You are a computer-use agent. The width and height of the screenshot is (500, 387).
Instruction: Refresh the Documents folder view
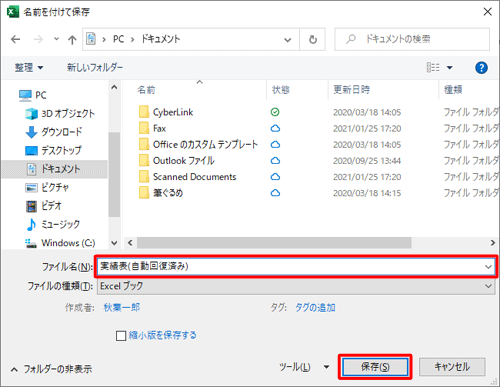point(313,40)
